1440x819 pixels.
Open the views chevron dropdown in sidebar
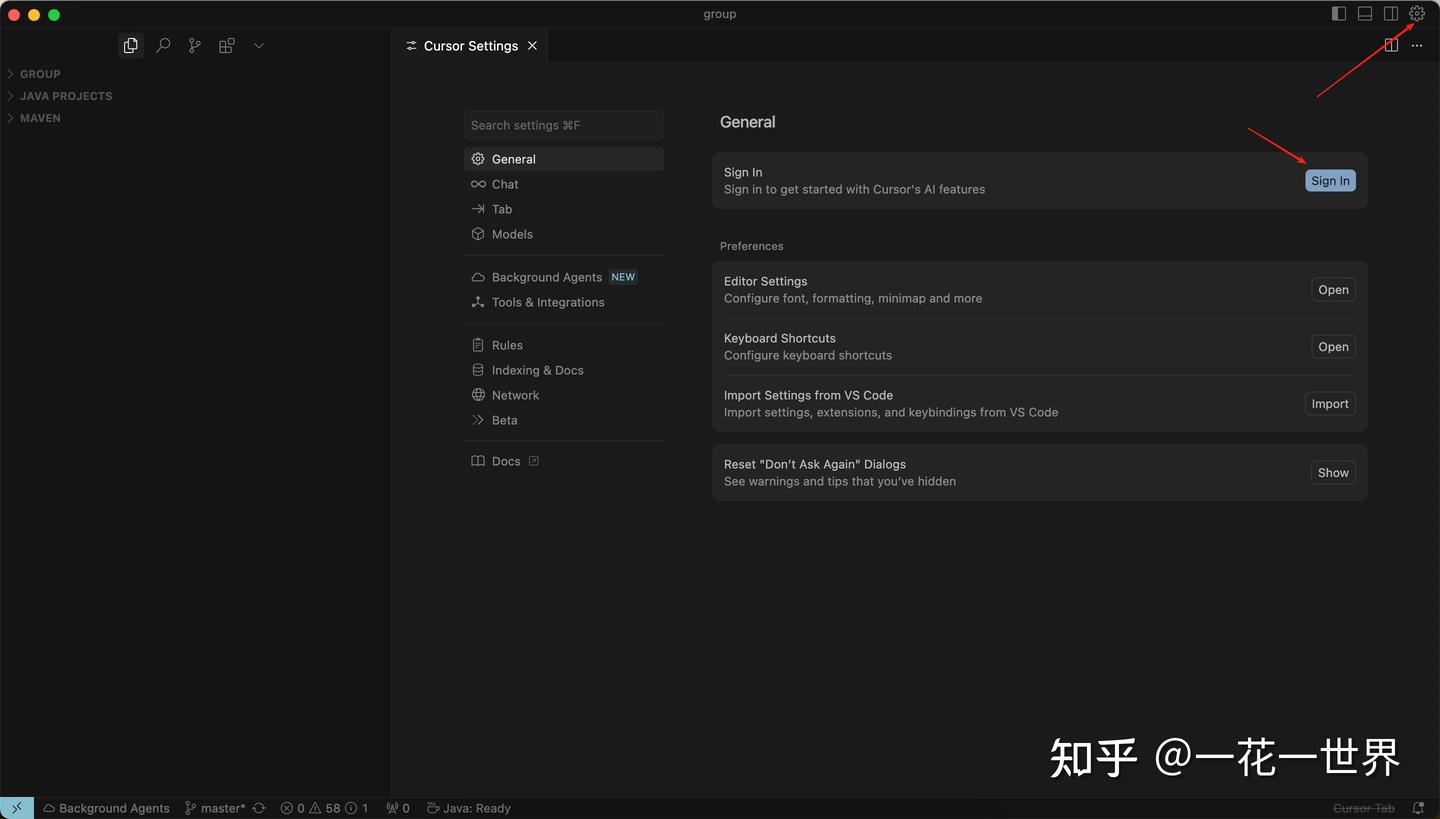click(x=258, y=45)
